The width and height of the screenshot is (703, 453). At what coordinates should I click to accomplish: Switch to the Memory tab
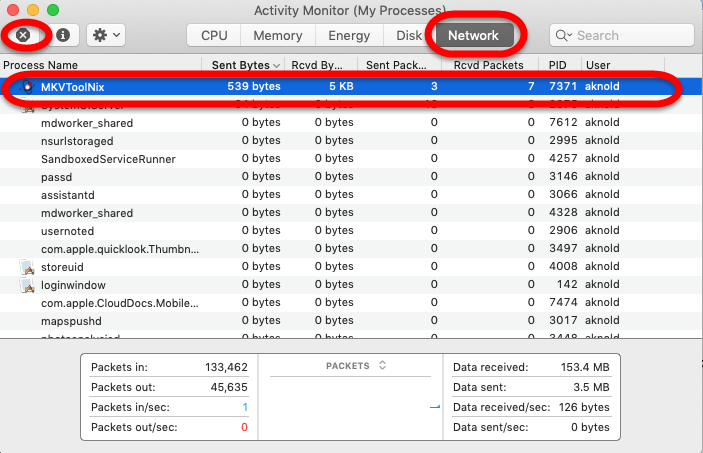(x=277, y=35)
